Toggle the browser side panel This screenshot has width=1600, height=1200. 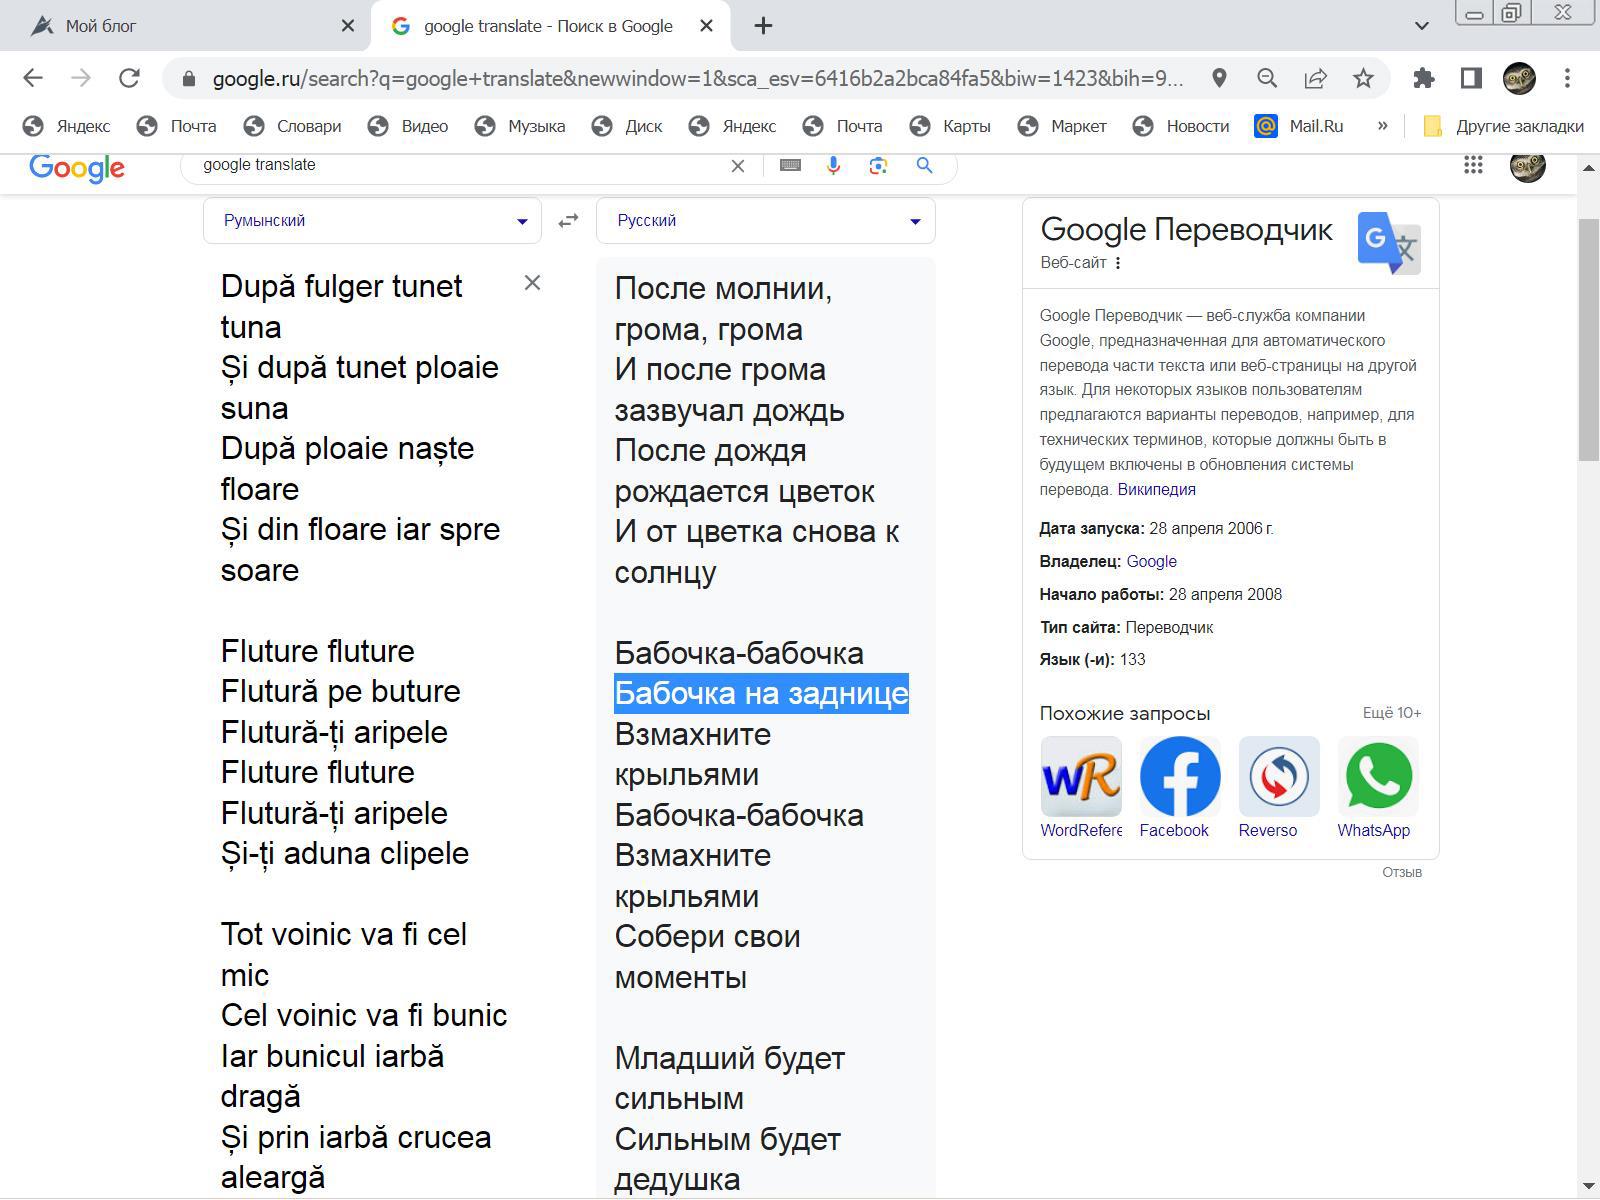[1471, 78]
